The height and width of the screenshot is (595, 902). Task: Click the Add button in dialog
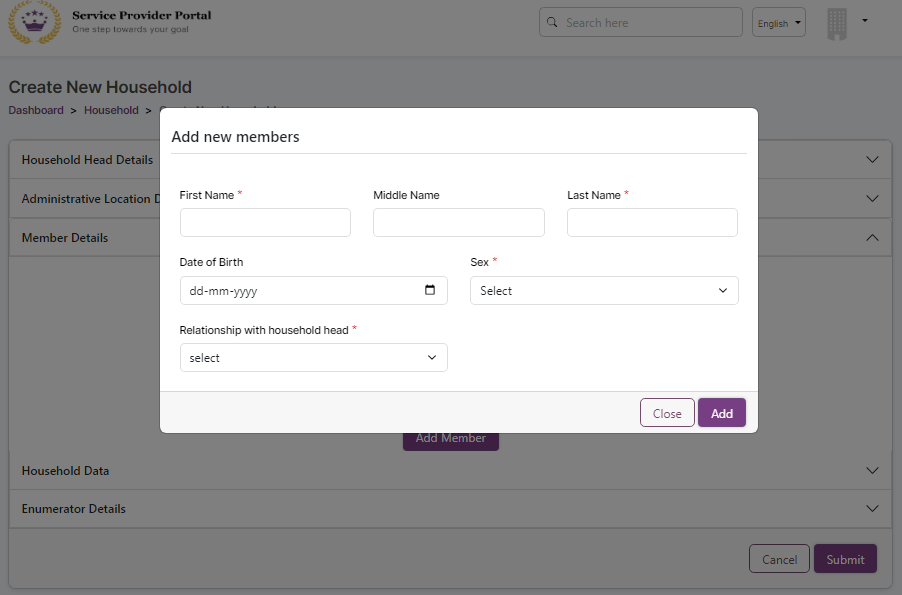coord(721,413)
